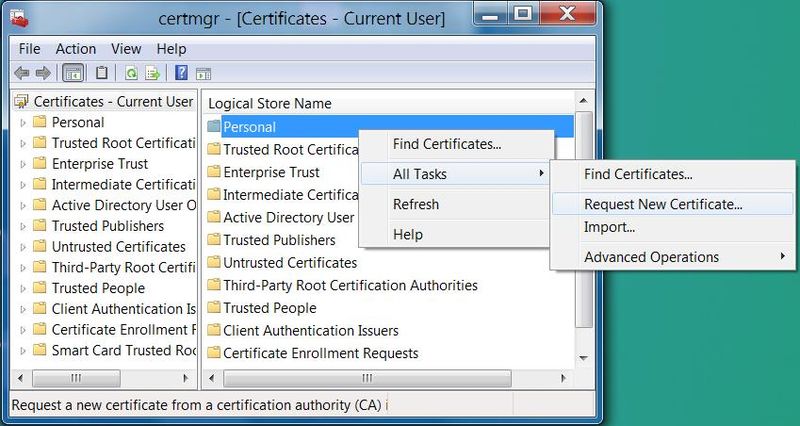Viewport: 800px width, 426px height.
Task: Toggle the Show/Hide Action Pane icon
Action: coord(203,74)
